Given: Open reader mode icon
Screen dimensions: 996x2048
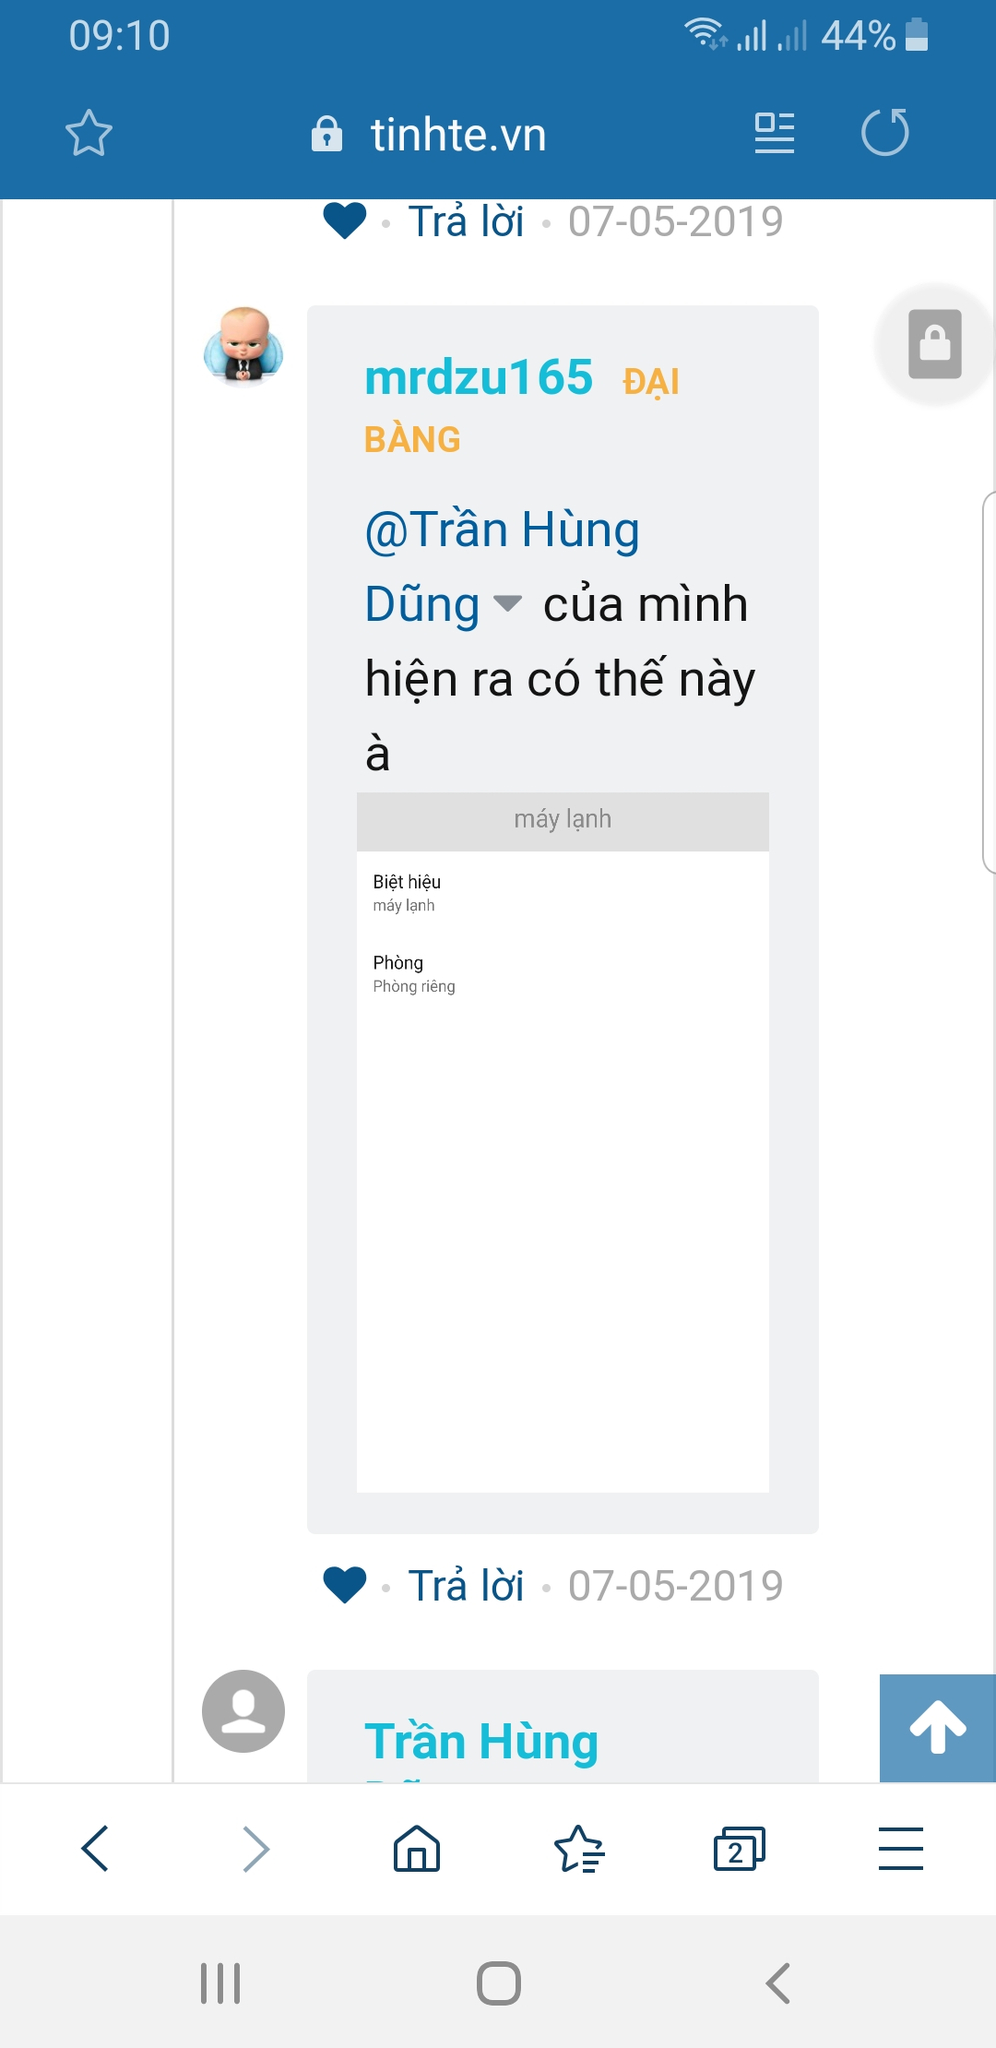Looking at the screenshot, I should [x=774, y=133].
